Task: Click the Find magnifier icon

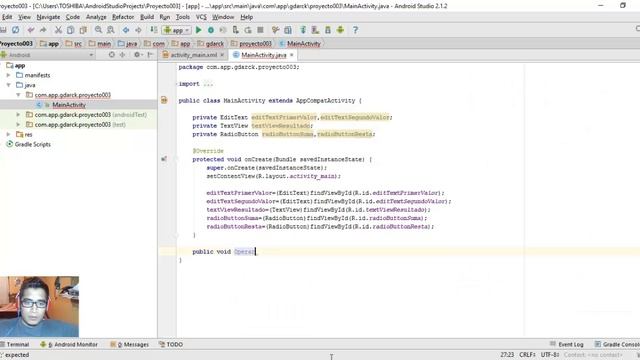Action: [x=98, y=30]
